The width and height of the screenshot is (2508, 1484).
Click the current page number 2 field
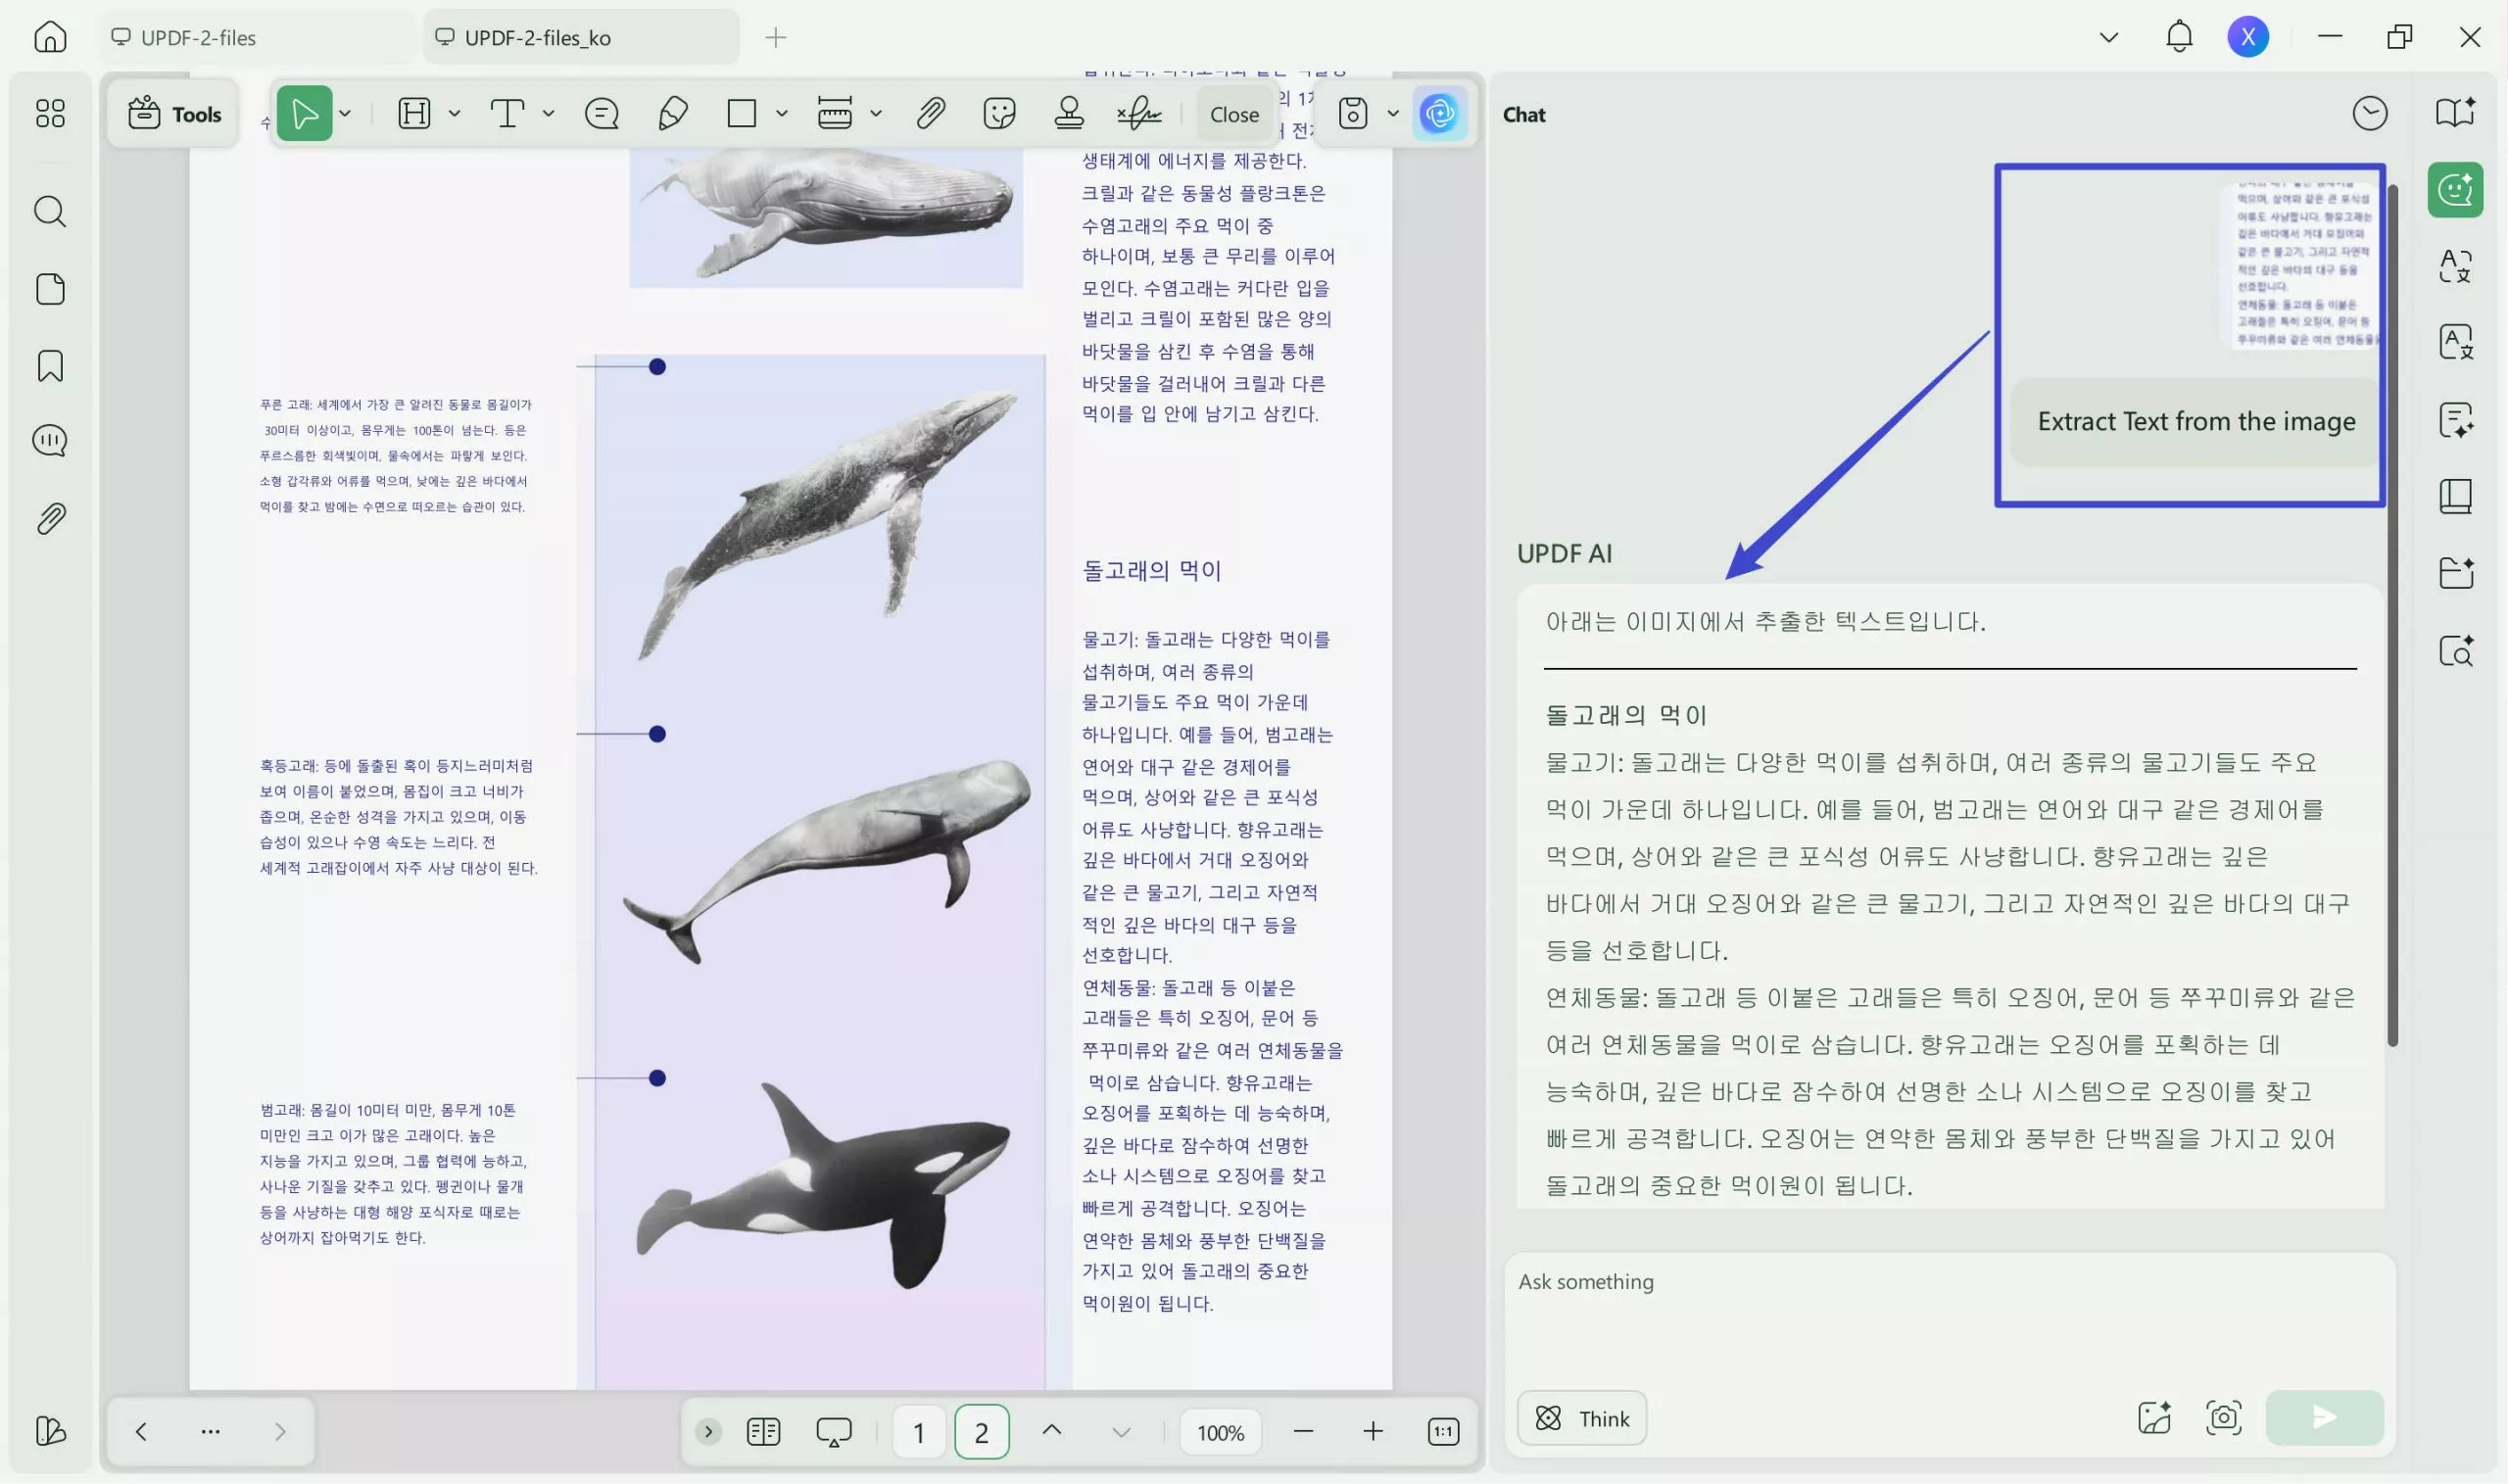981,1432
